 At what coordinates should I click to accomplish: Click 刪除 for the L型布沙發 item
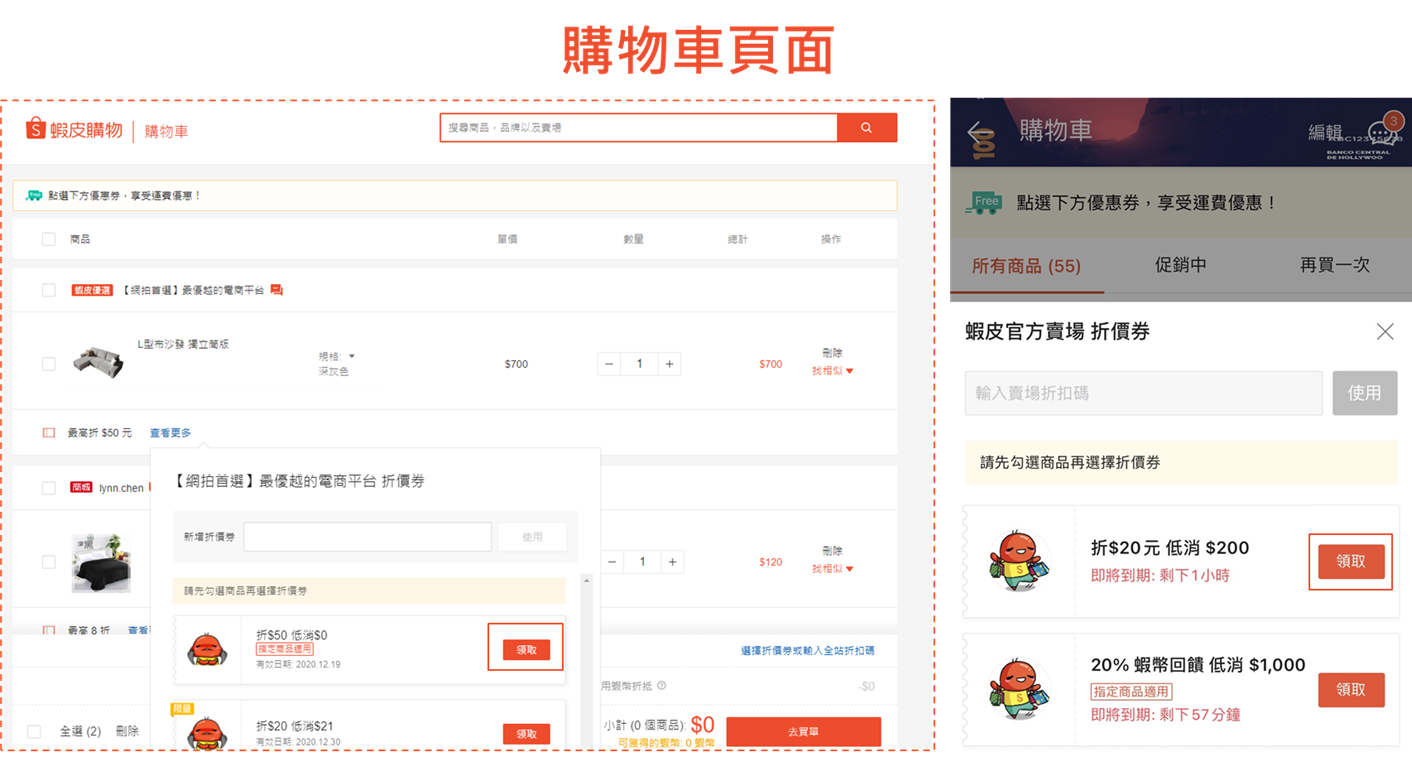point(832,353)
